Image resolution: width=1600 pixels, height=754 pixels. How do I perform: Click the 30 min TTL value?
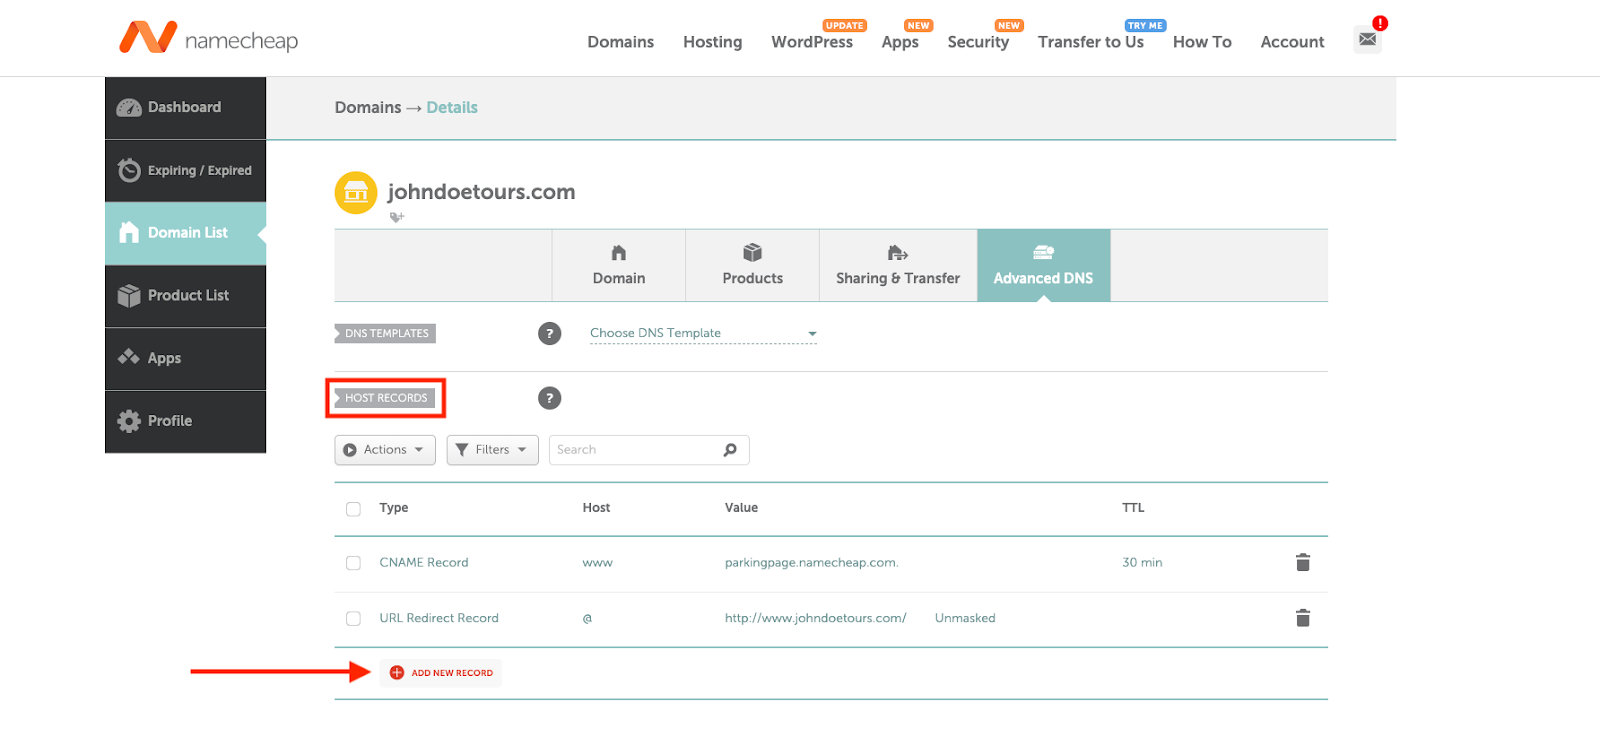click(x=1142, y=563)
